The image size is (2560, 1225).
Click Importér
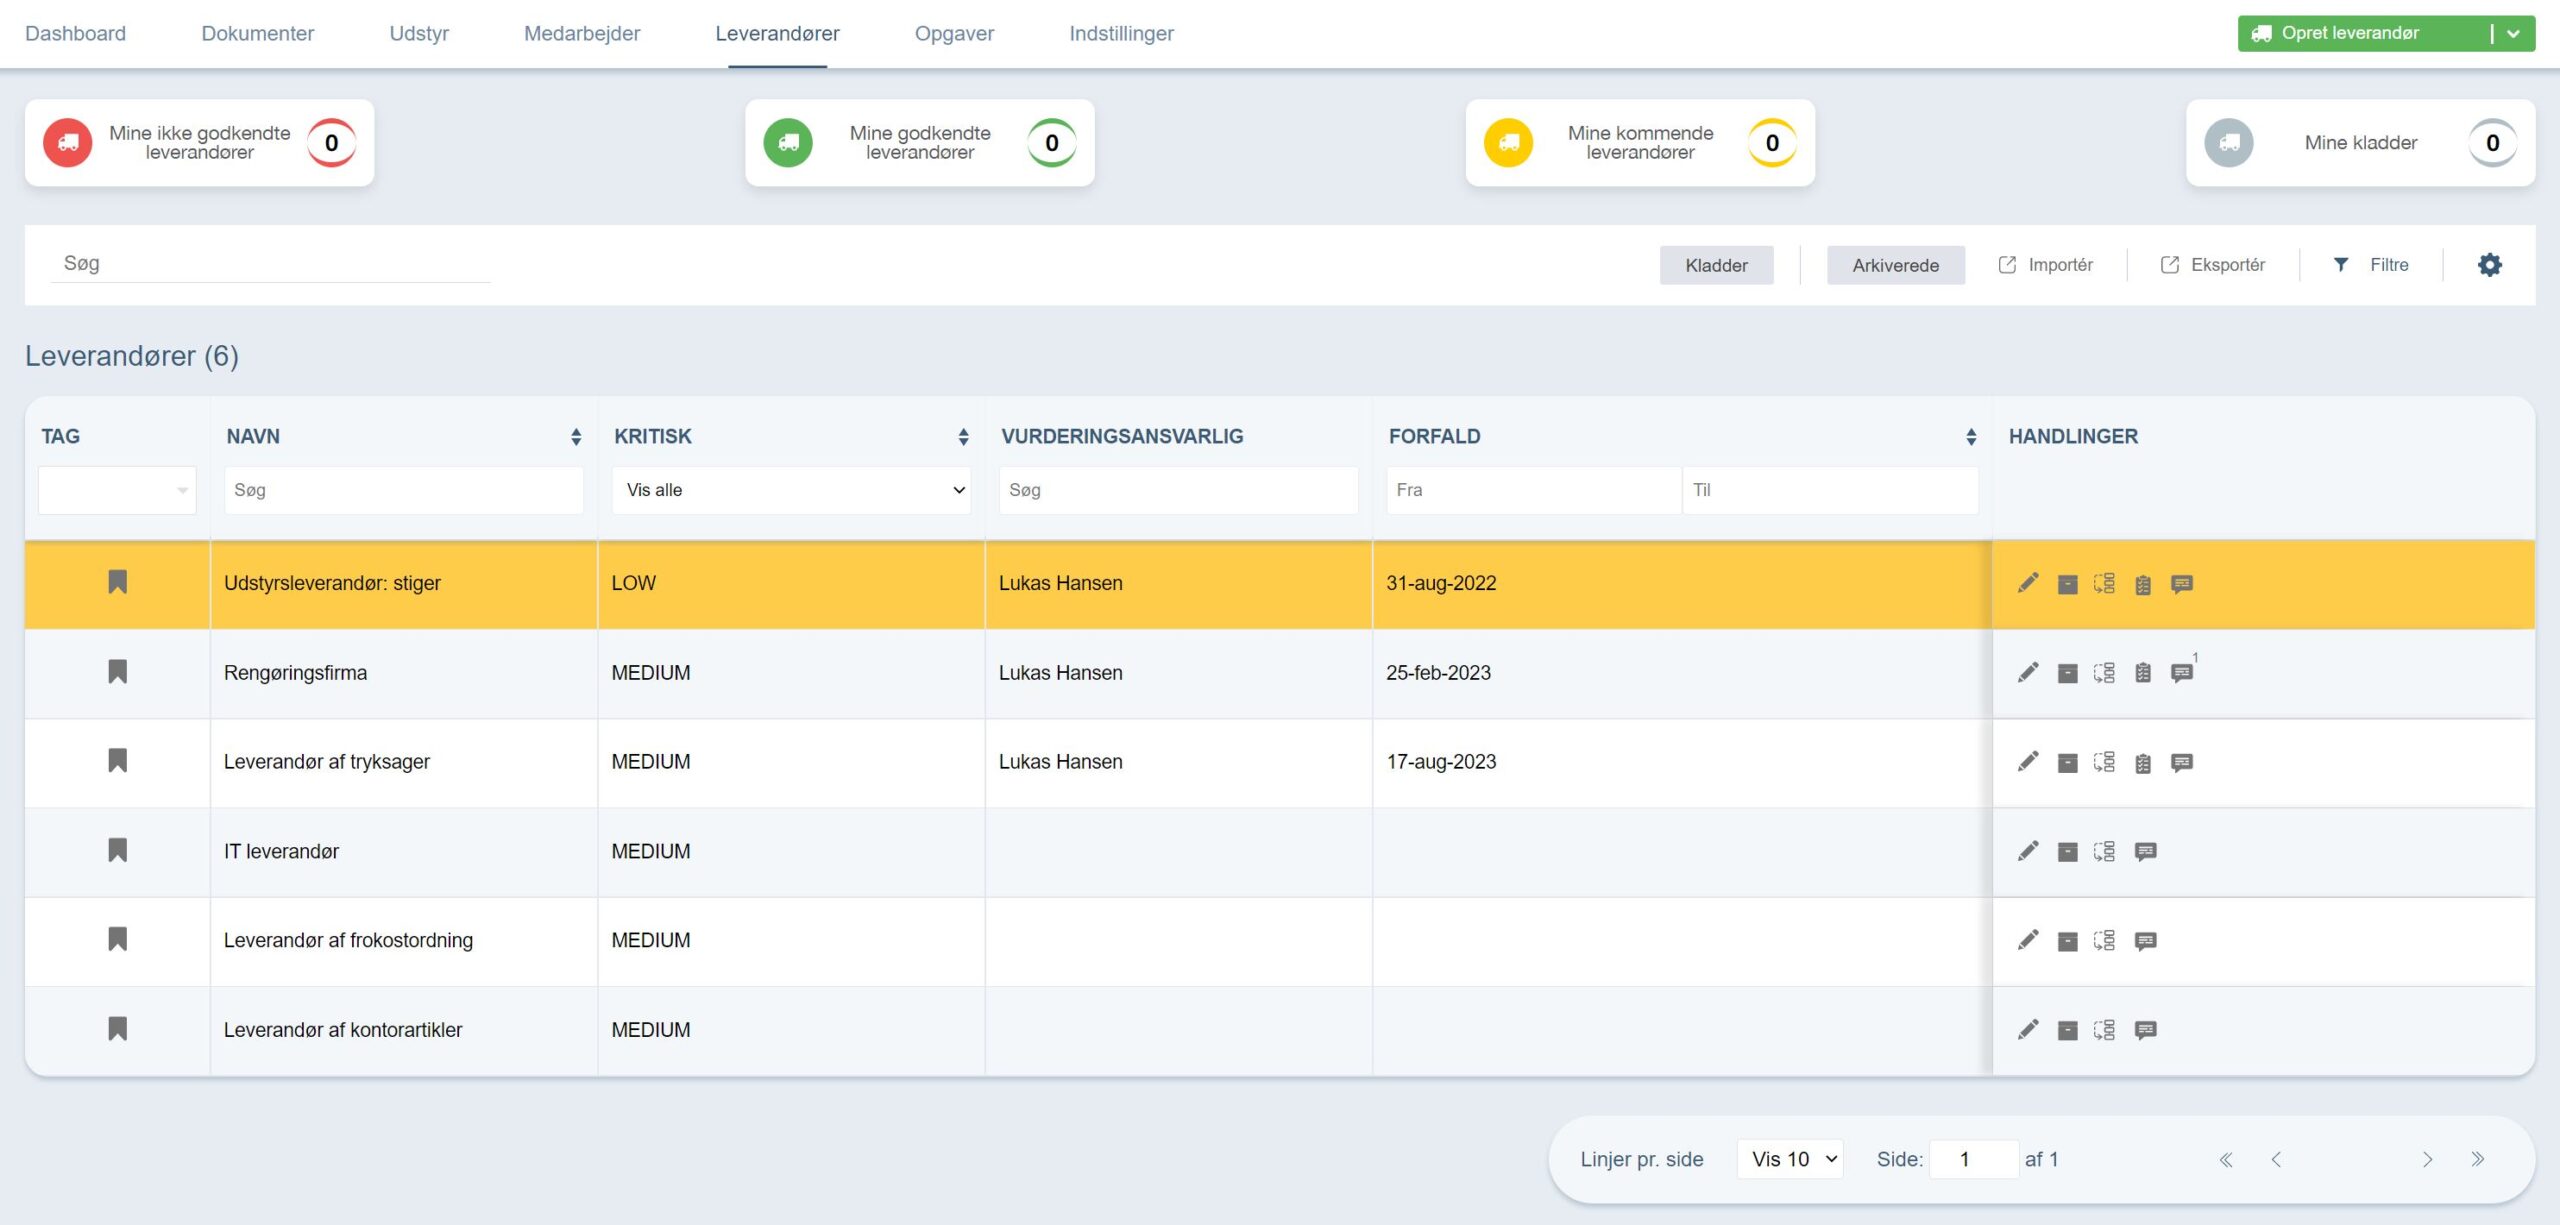coord(2046,265)
